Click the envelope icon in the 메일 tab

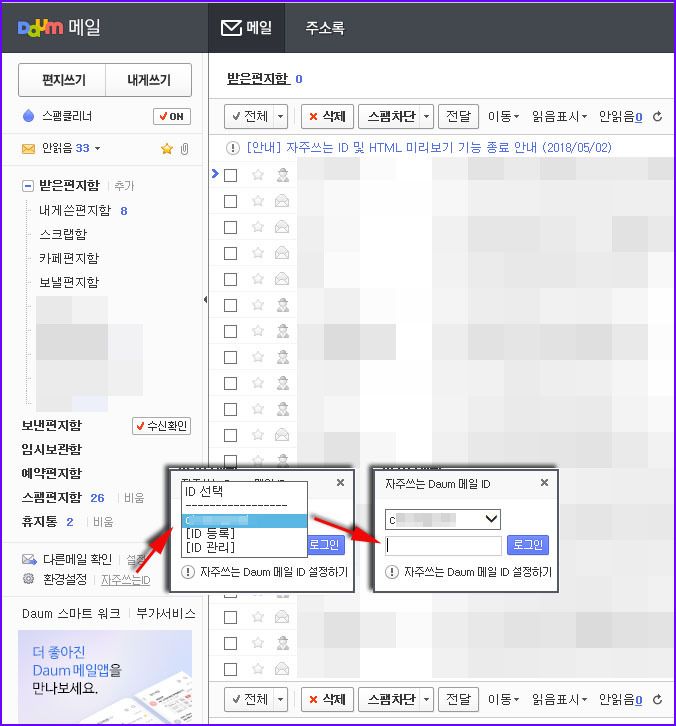coord(231,28)
